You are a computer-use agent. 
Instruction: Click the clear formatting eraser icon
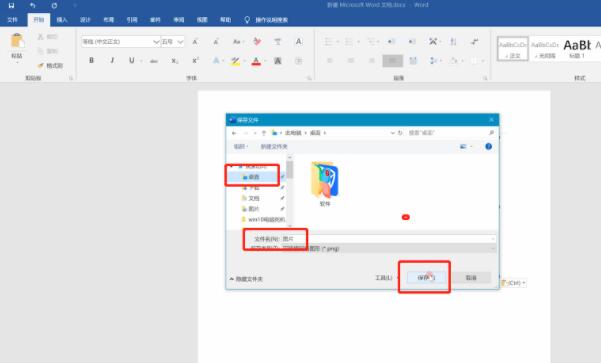pos(257,41)
